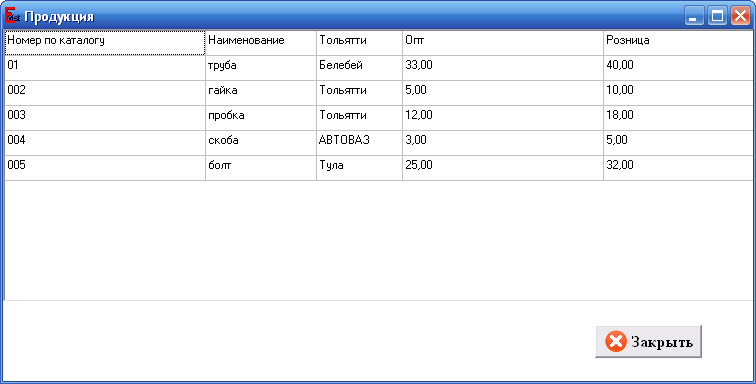756x384 pixels.
Task: Select retail price '18,00'
Action: click(x=677, y=118)
